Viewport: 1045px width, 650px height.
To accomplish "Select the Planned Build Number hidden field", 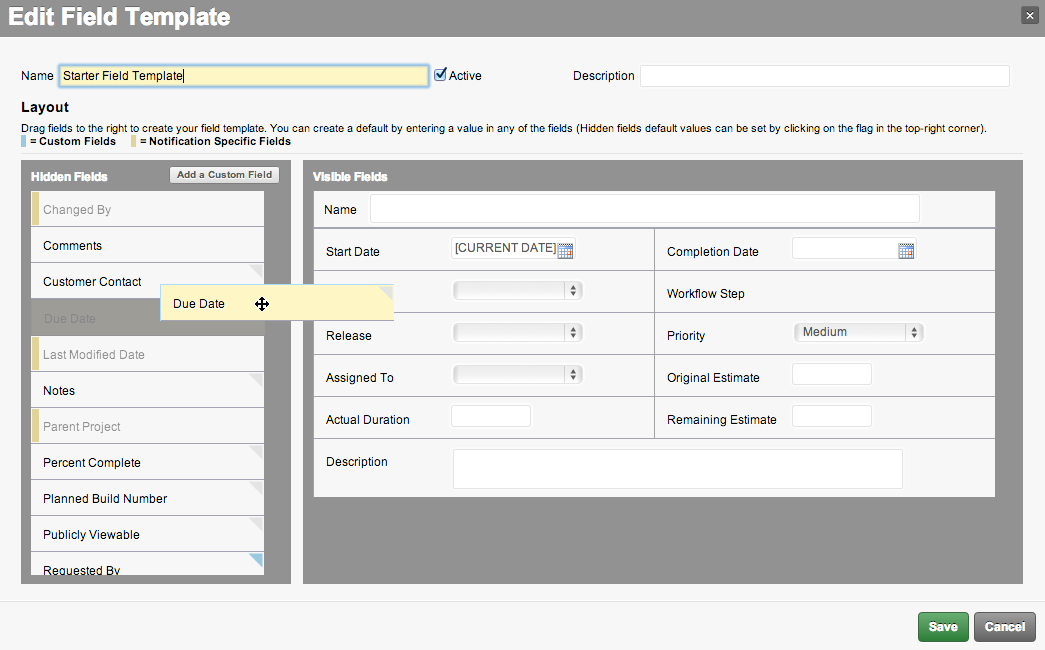I will coord(147,499).
